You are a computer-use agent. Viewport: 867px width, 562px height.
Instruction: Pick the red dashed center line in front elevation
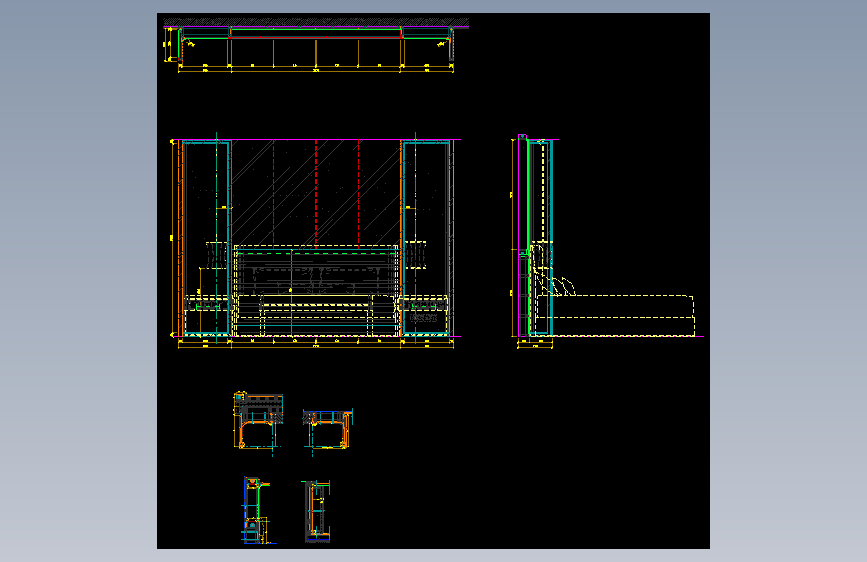click(316, 192)
